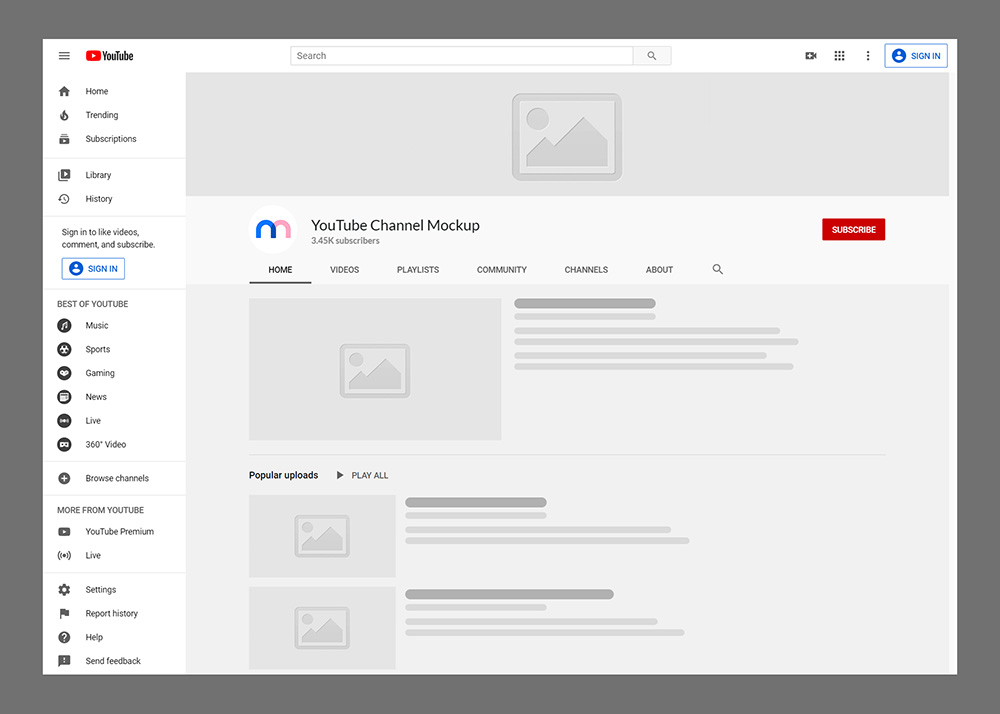Click the Settings gear icon

64,590
